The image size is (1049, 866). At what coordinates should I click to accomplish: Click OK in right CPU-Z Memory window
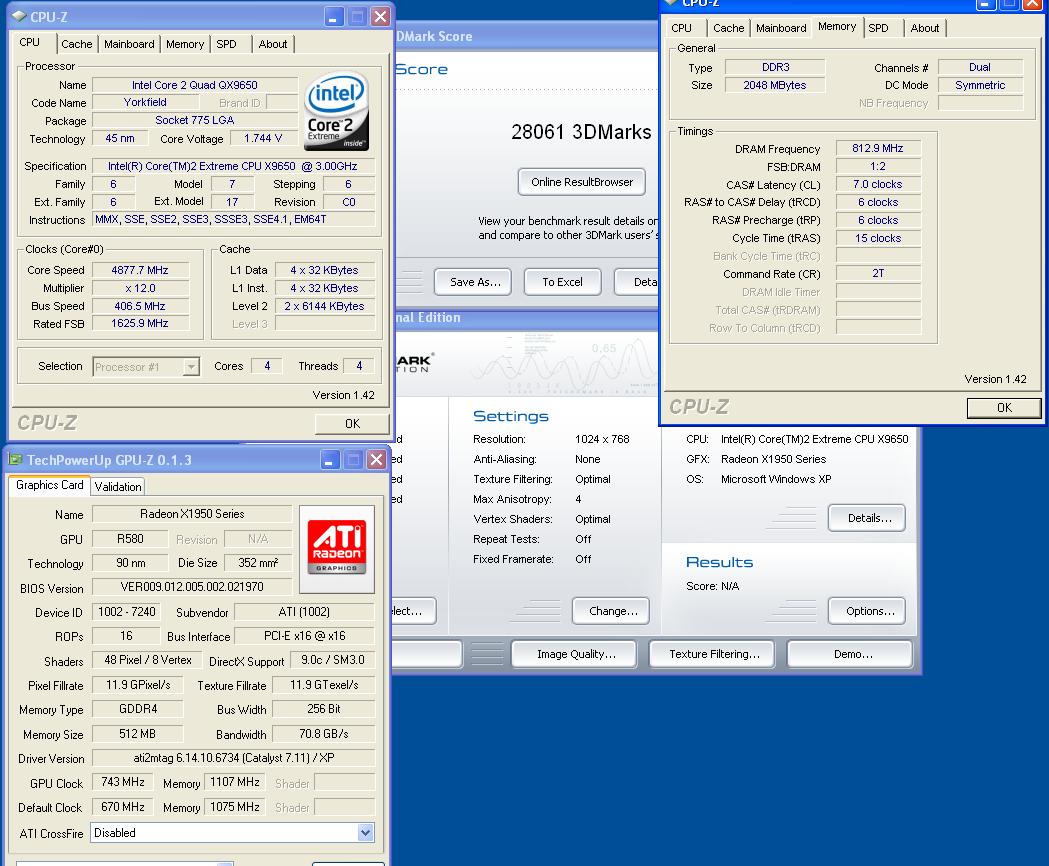pos(1004,408)
